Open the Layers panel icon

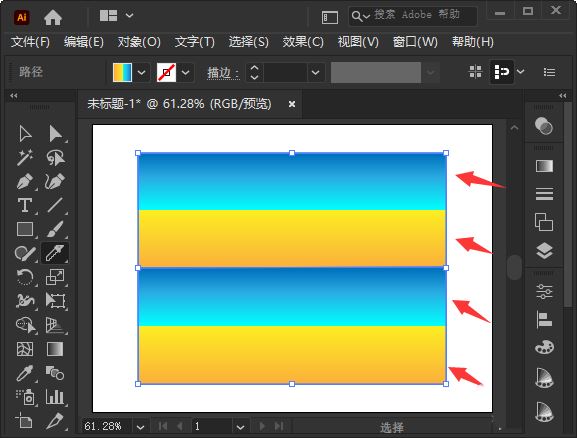[544, 251]
